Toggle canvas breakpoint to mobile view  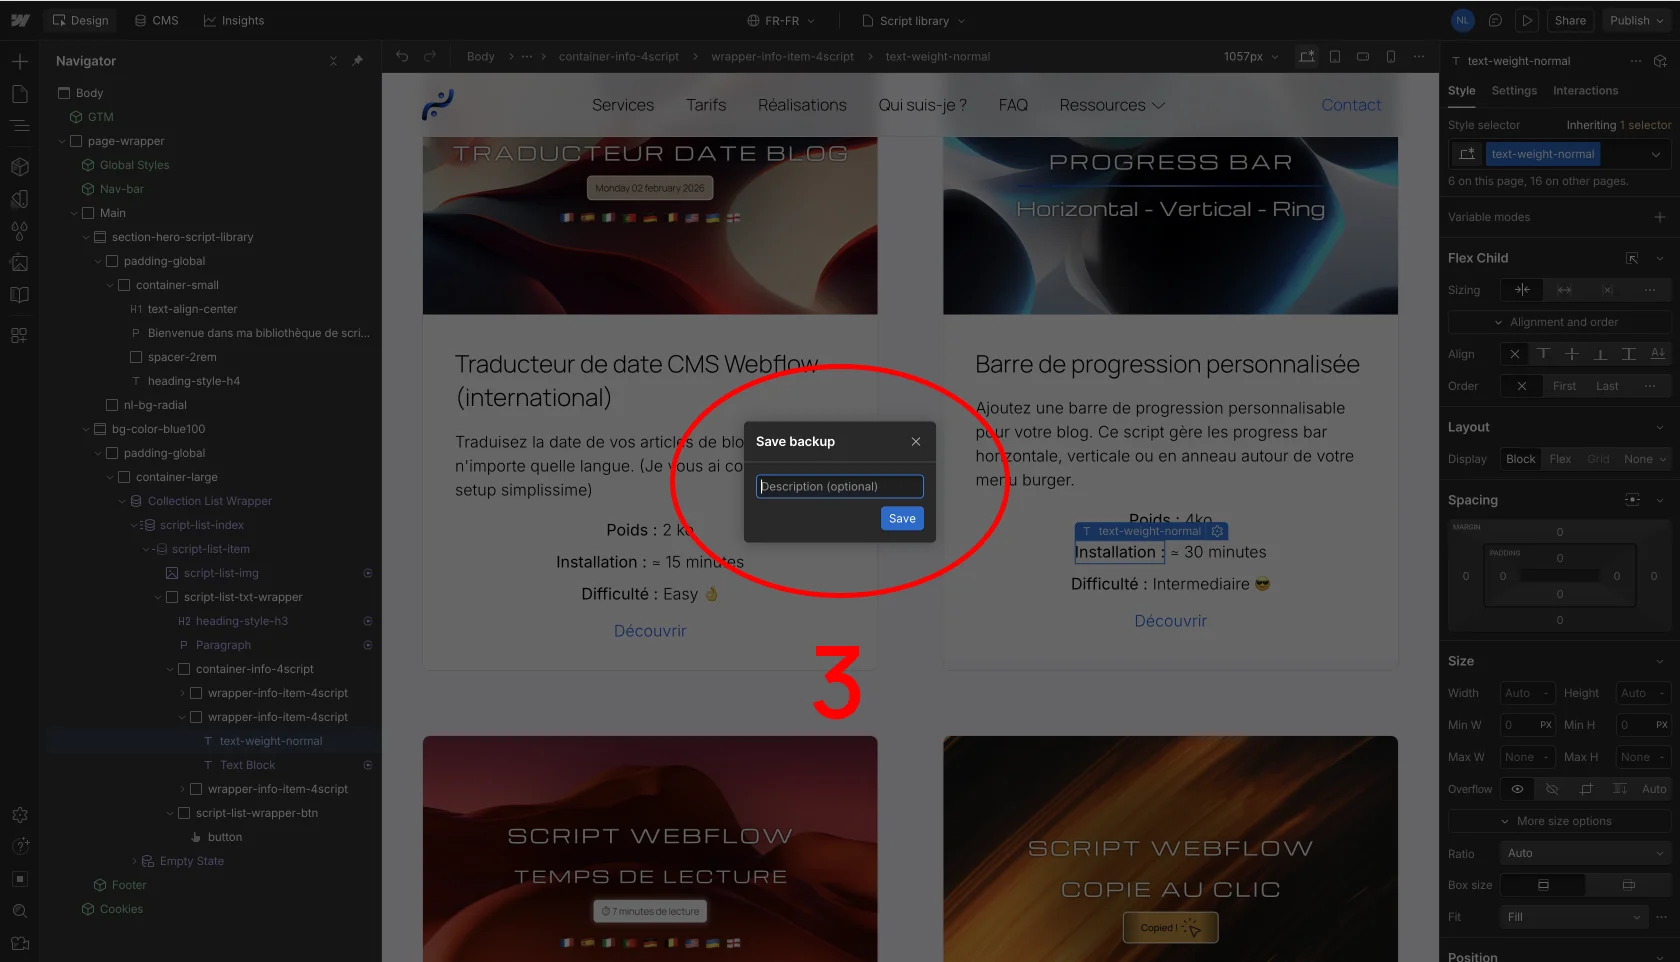(x=1390, y=57)
